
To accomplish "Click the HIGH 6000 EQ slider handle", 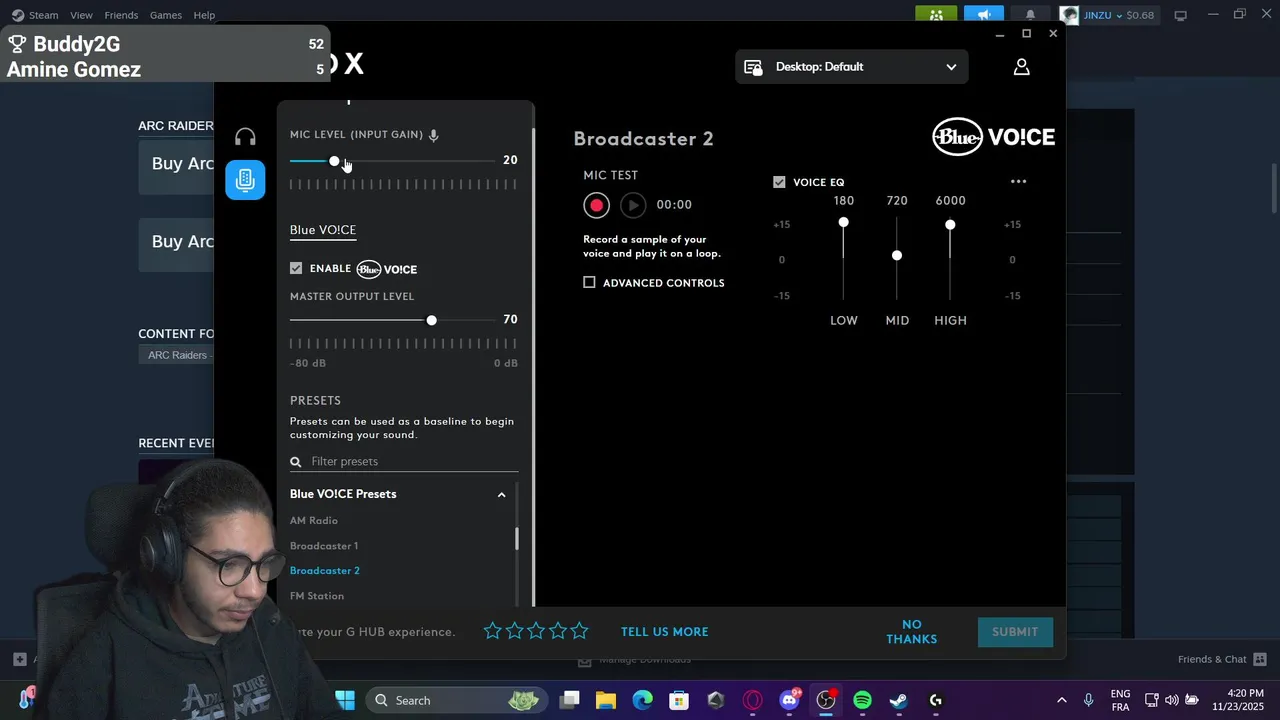I will (950, 225).
